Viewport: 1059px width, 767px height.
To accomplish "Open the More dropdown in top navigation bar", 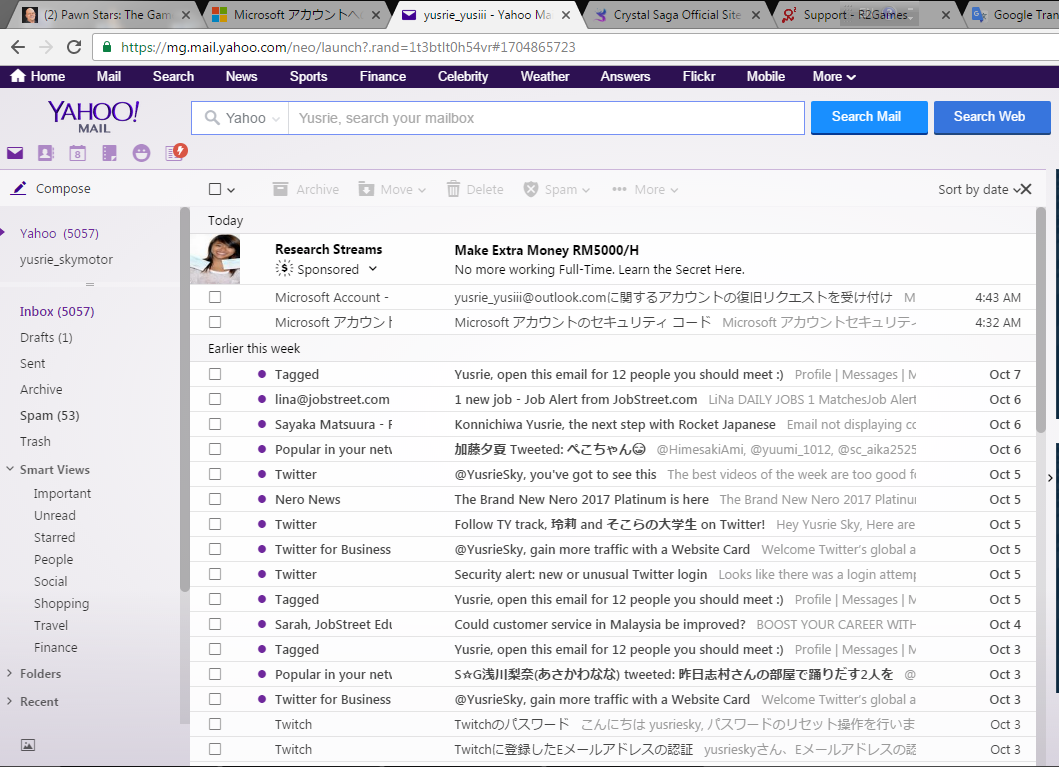I will [834, 77].
